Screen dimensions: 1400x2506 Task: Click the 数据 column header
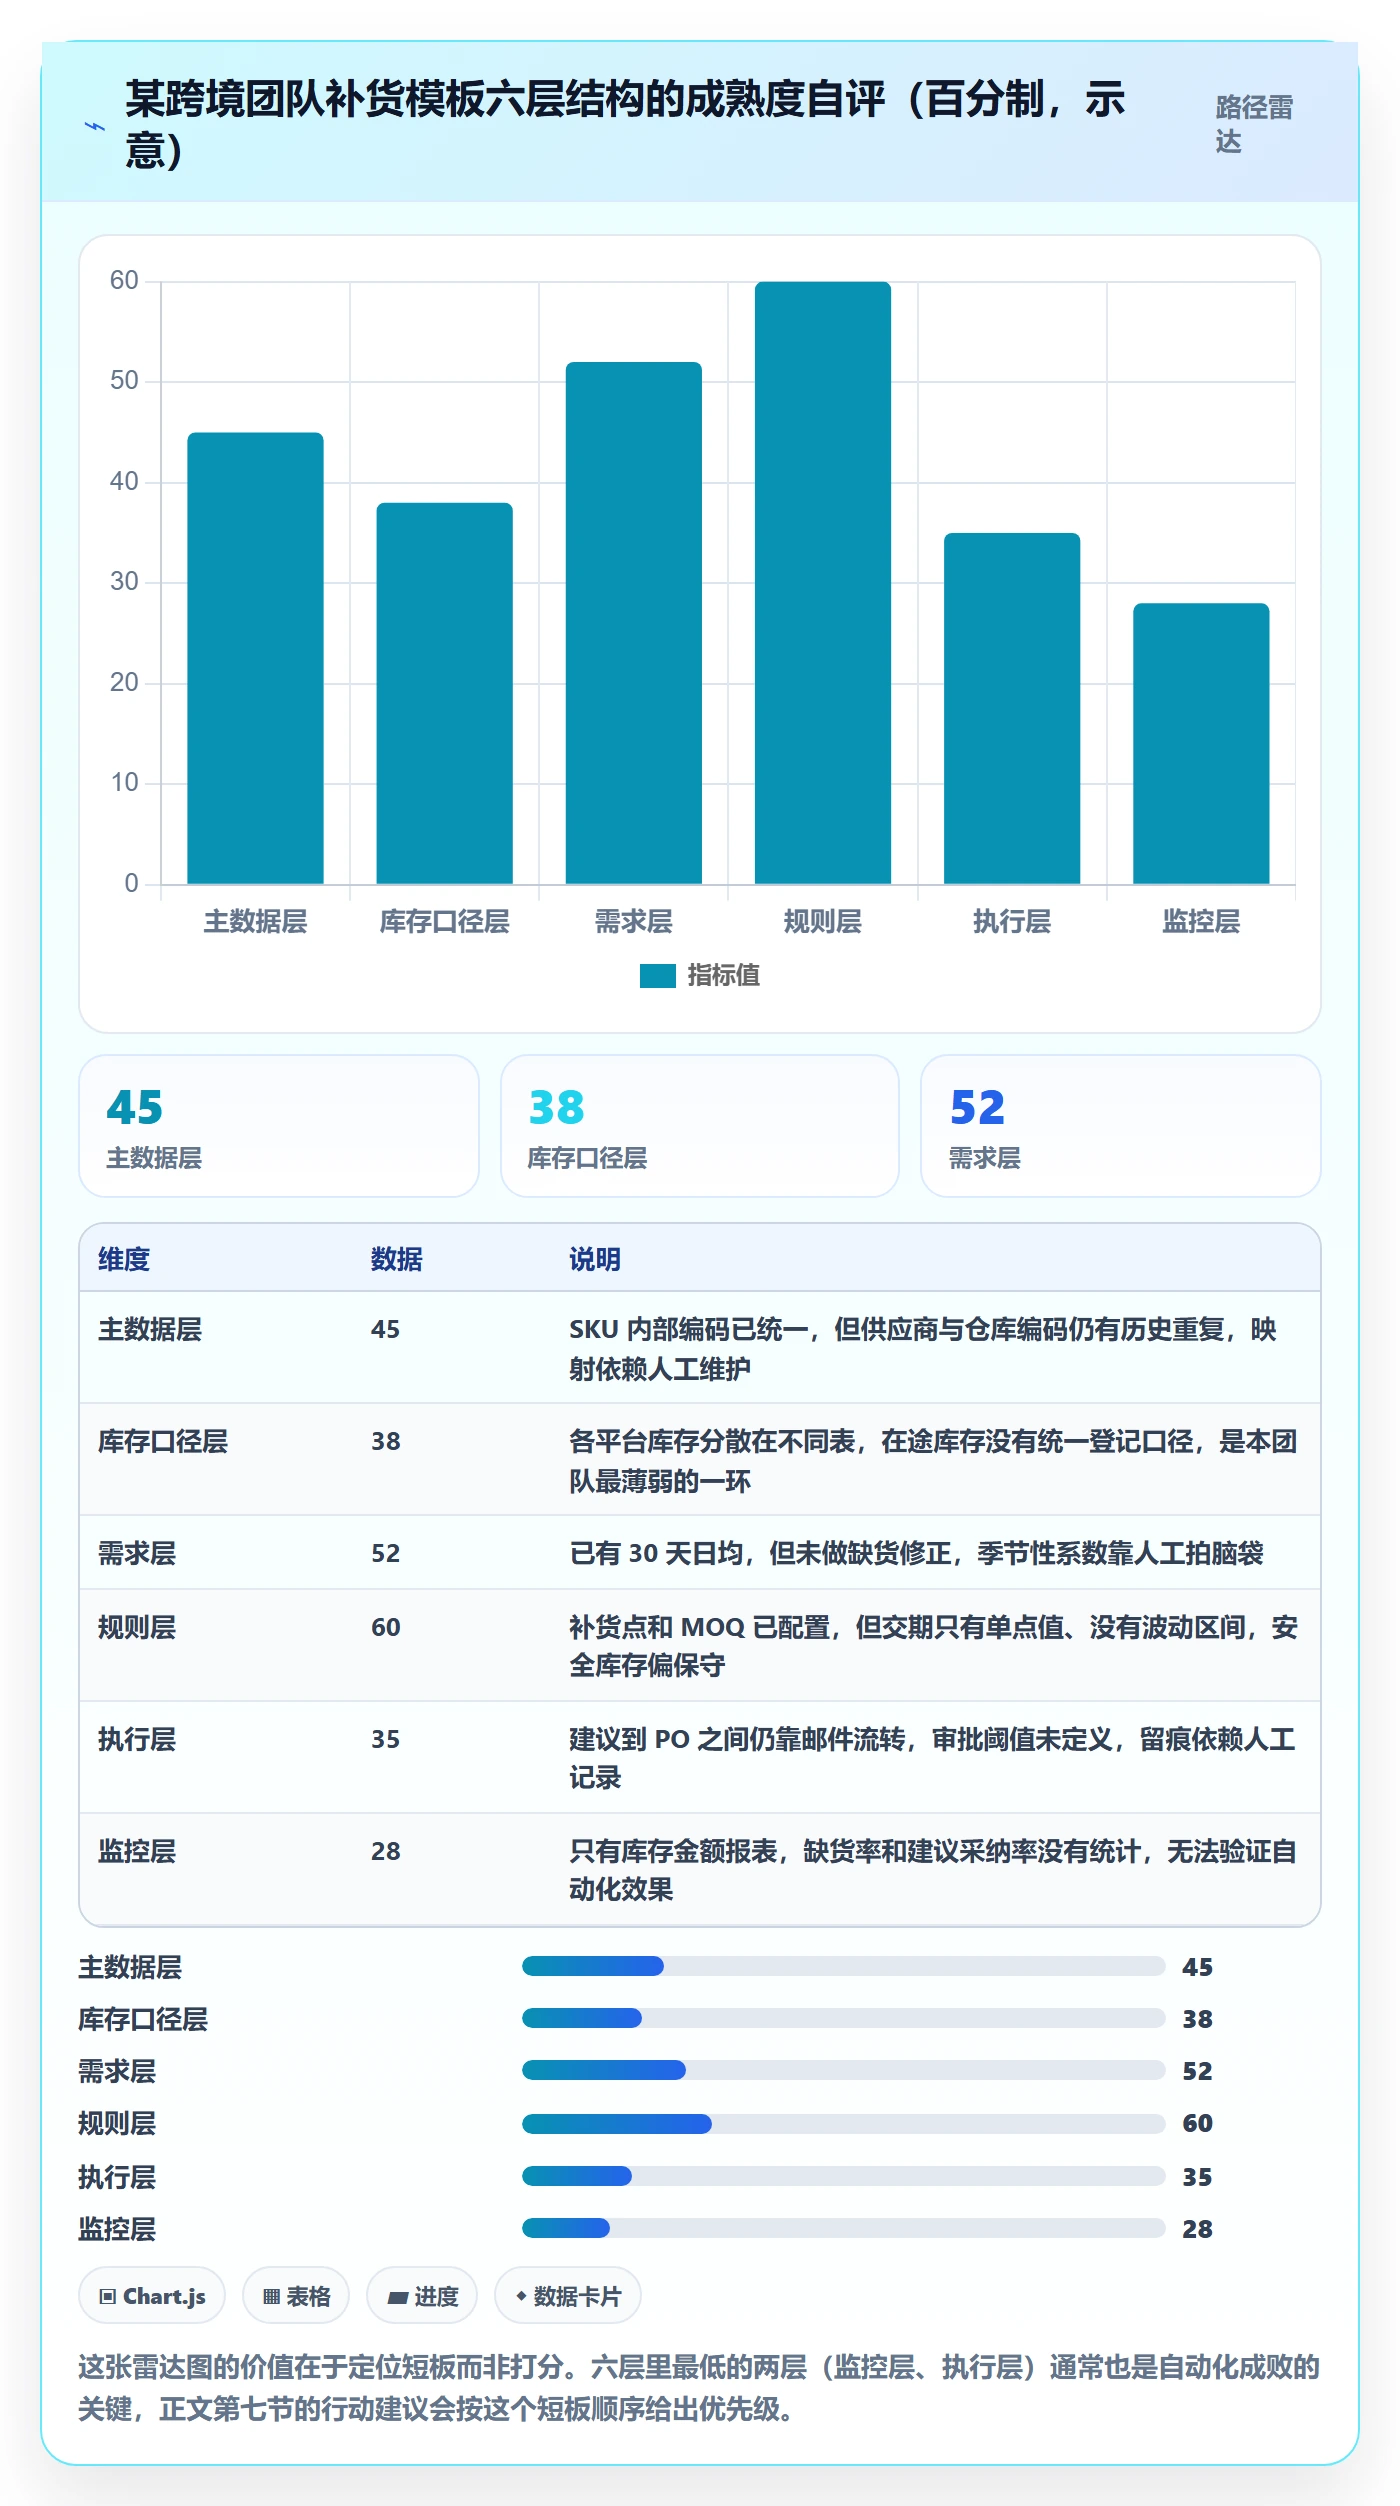(397, 1259)
